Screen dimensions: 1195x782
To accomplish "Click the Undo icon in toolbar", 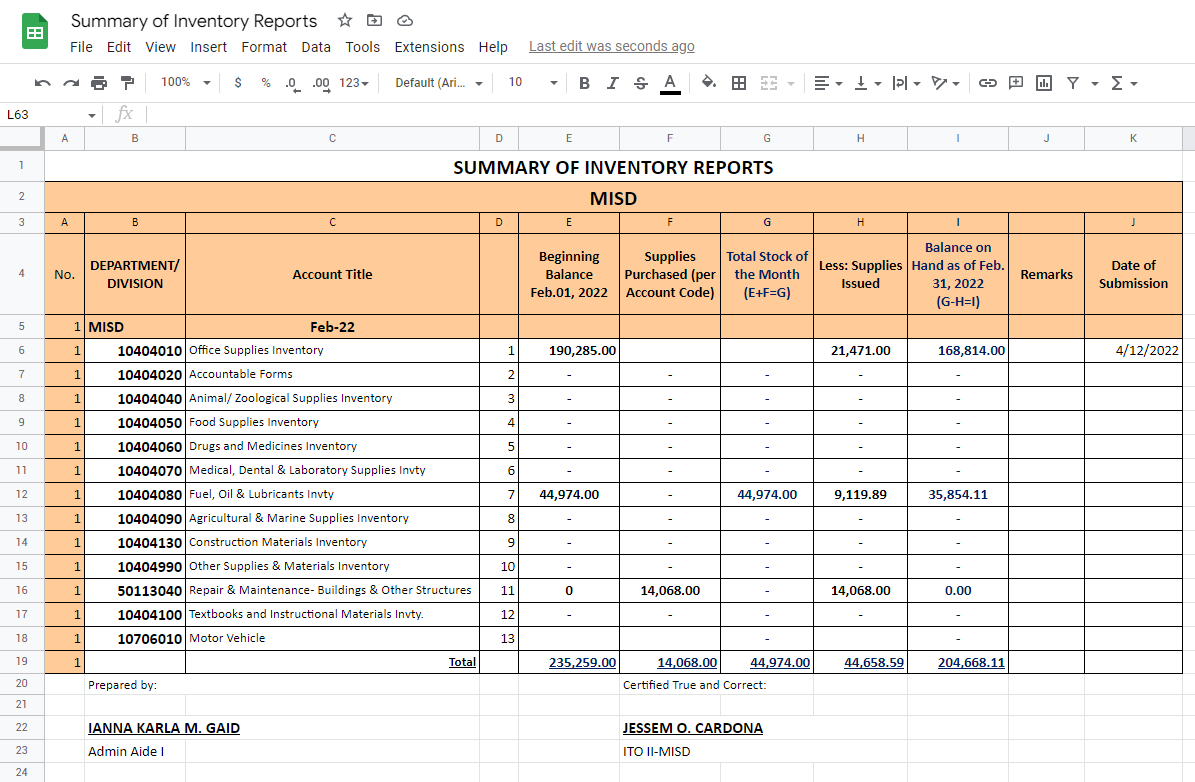I will click(x=42, y=83).
